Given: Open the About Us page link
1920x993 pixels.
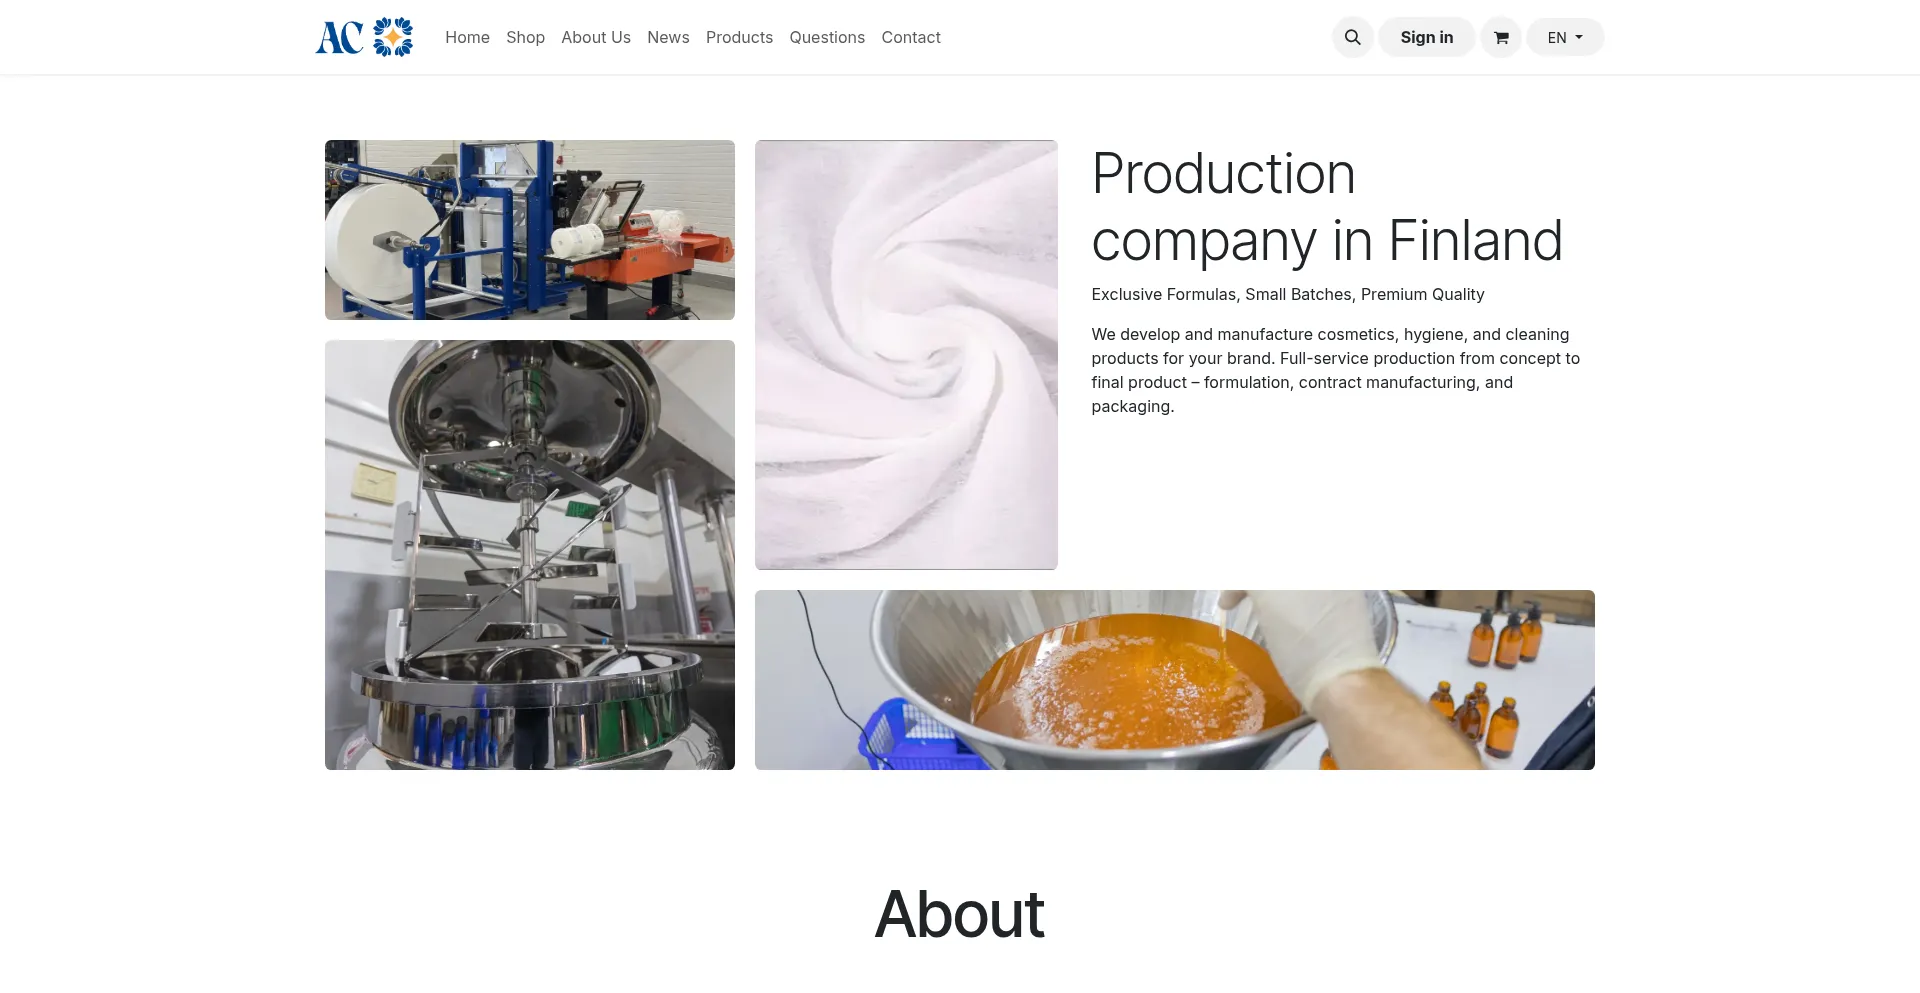Looking at the screenshot, I should point(596,37).
